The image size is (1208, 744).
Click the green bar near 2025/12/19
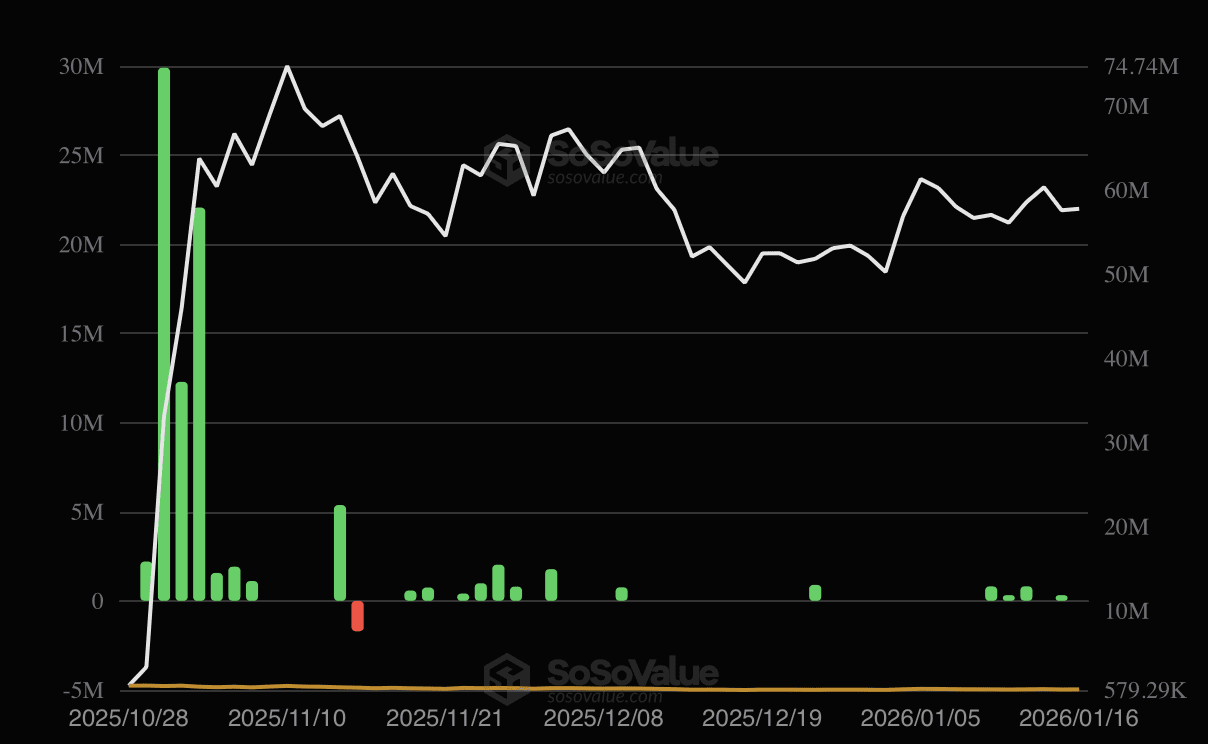(814, 594)
